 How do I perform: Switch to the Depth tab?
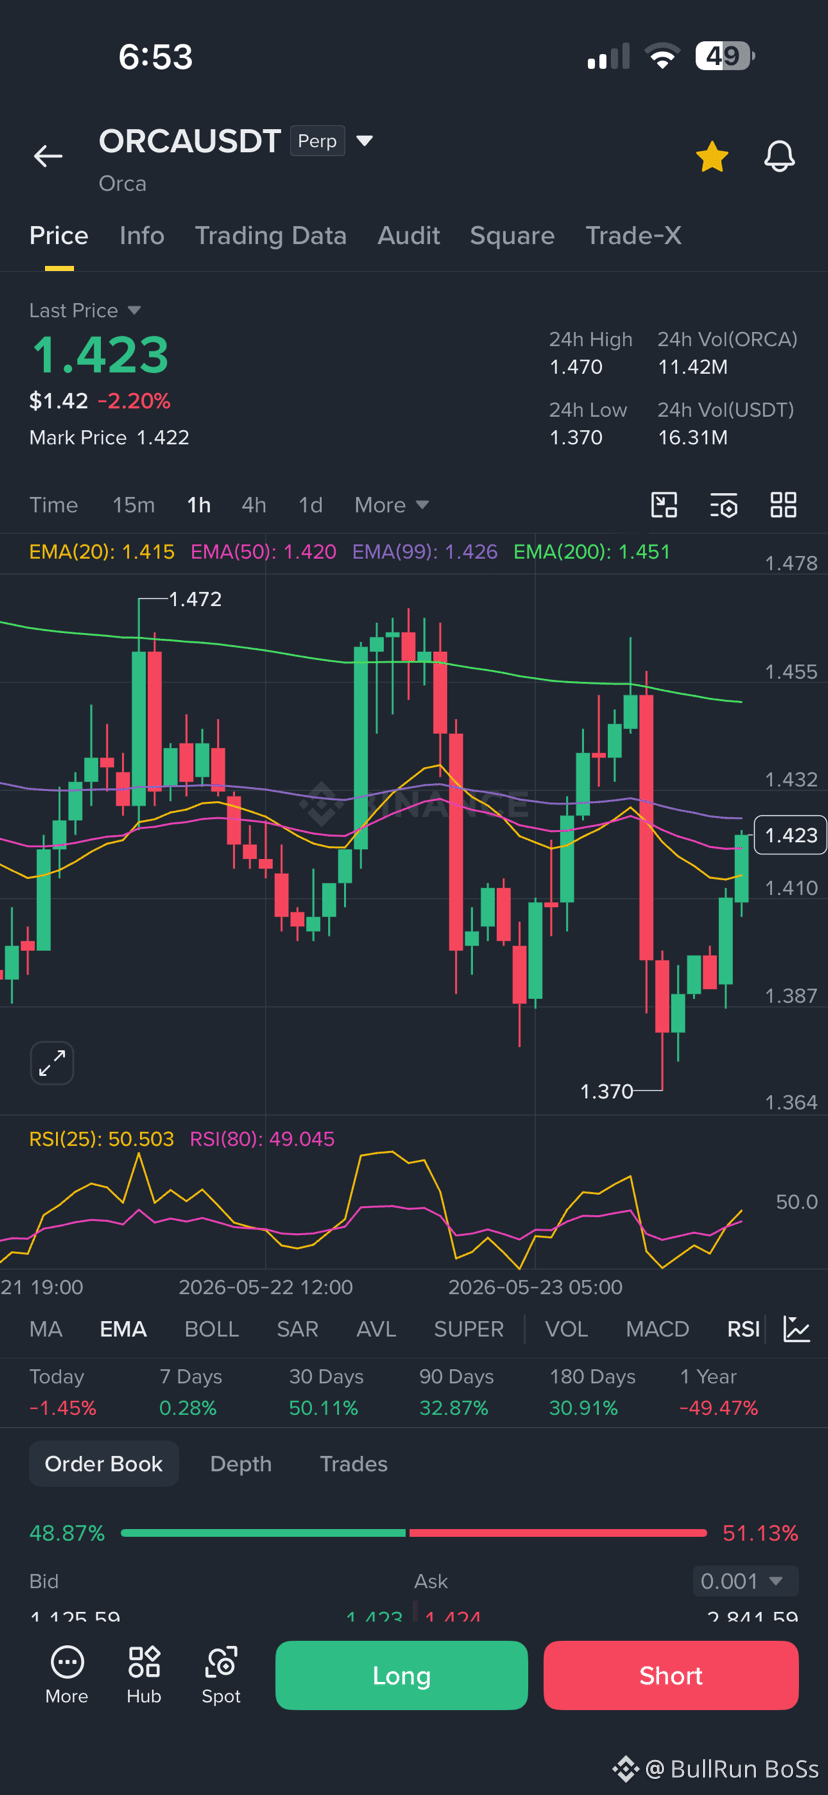coord(241,1464)
